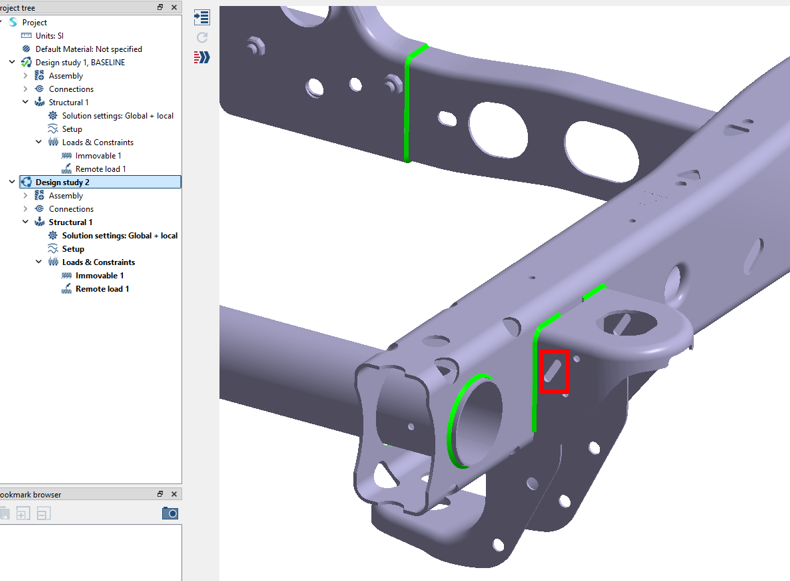Click the bold Solution settings gear icon
Viewport: 790px width, 581px height.
click(x=52, y=235)
